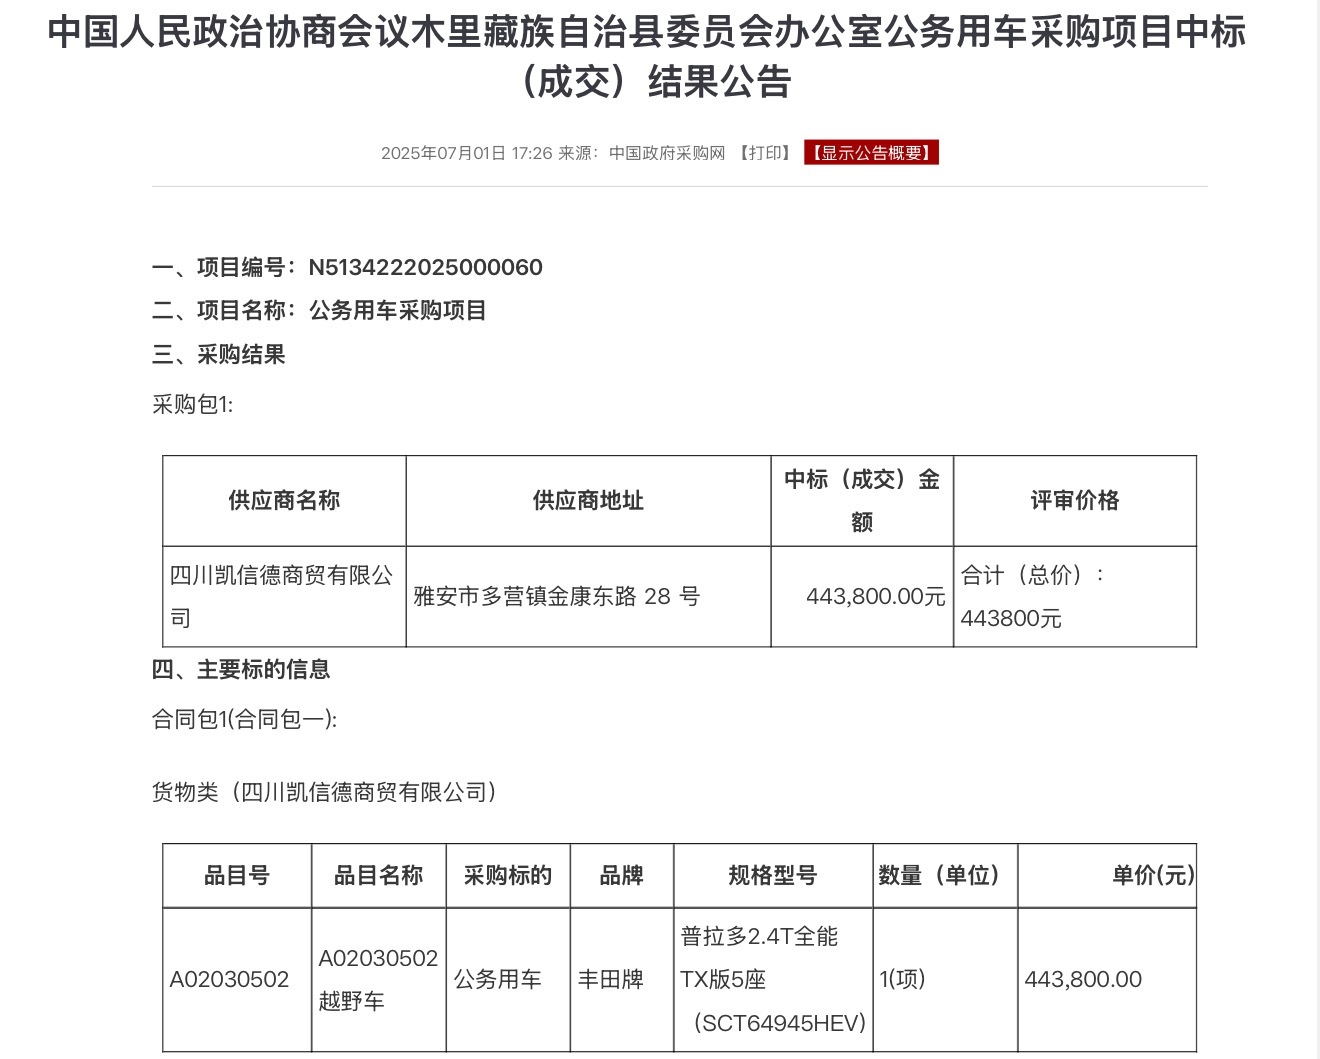Click the page title 中标（成交）结果公告
This screenshot has height=1059, width=1320.
click(x=647, y=57)
